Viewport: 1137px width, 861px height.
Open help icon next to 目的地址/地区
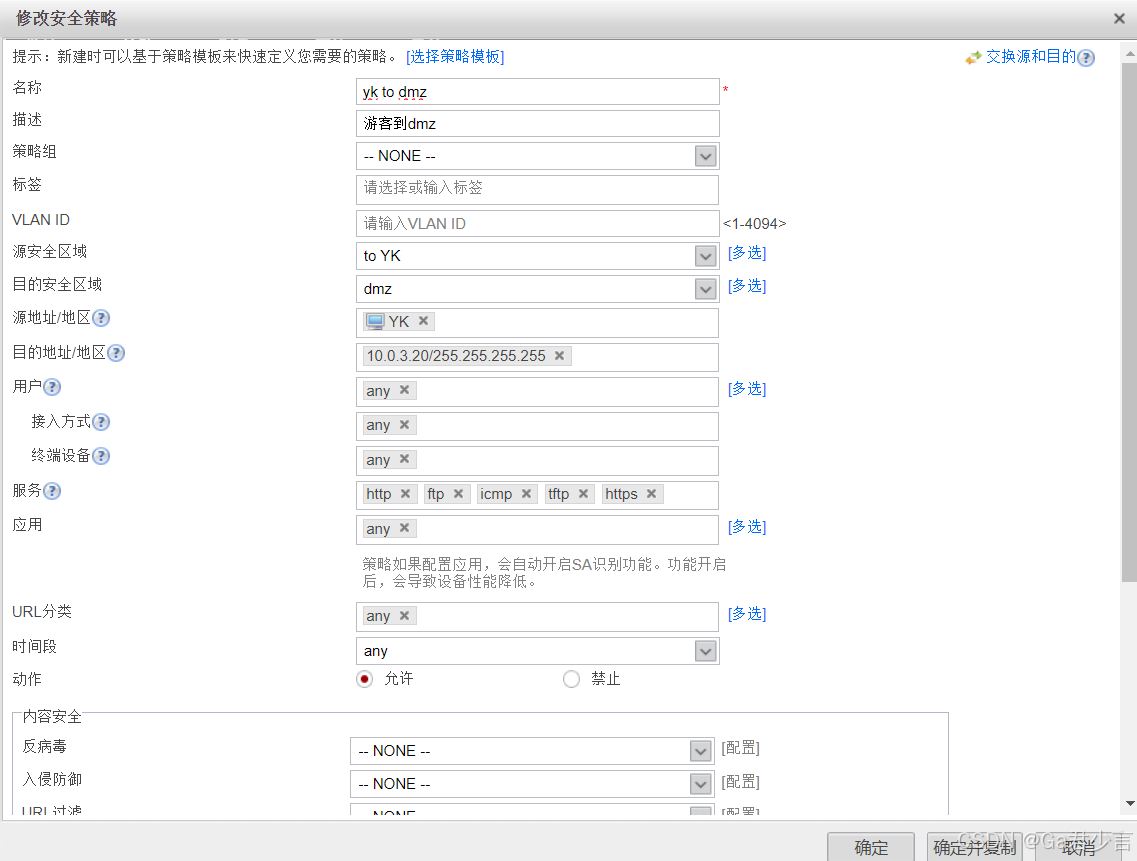(116, 353)
